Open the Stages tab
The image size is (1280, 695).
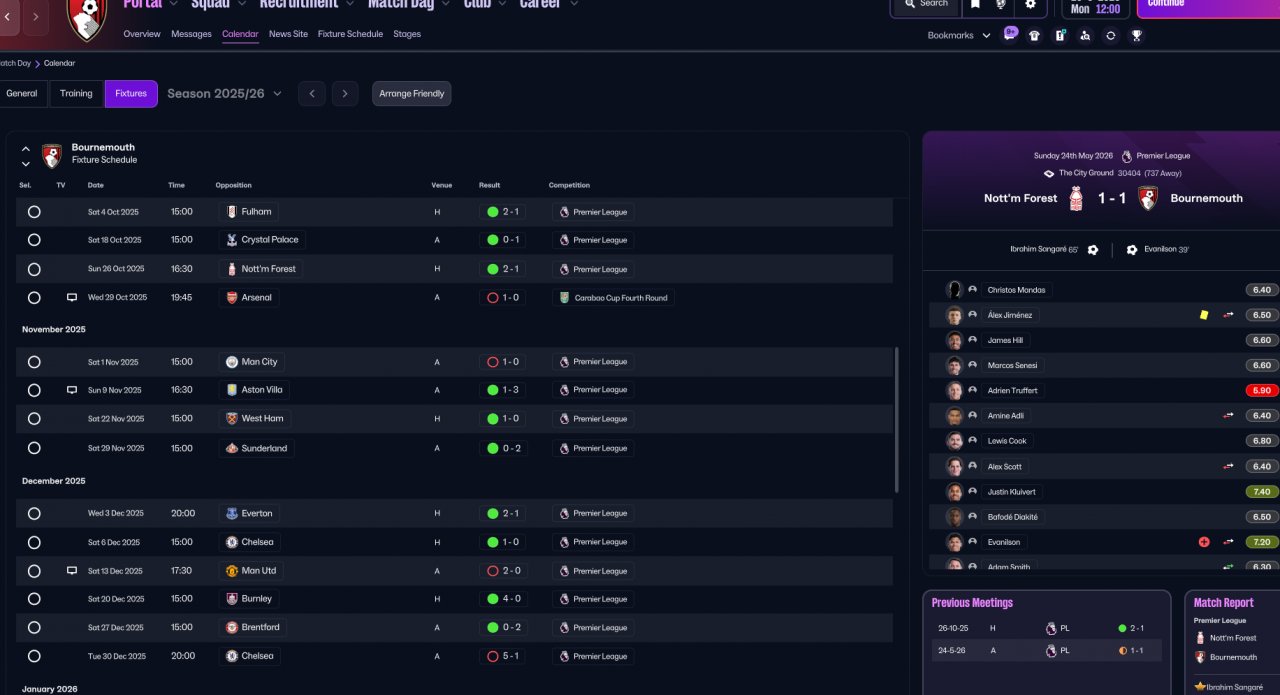pyautogui.click(x=407, y=34)
